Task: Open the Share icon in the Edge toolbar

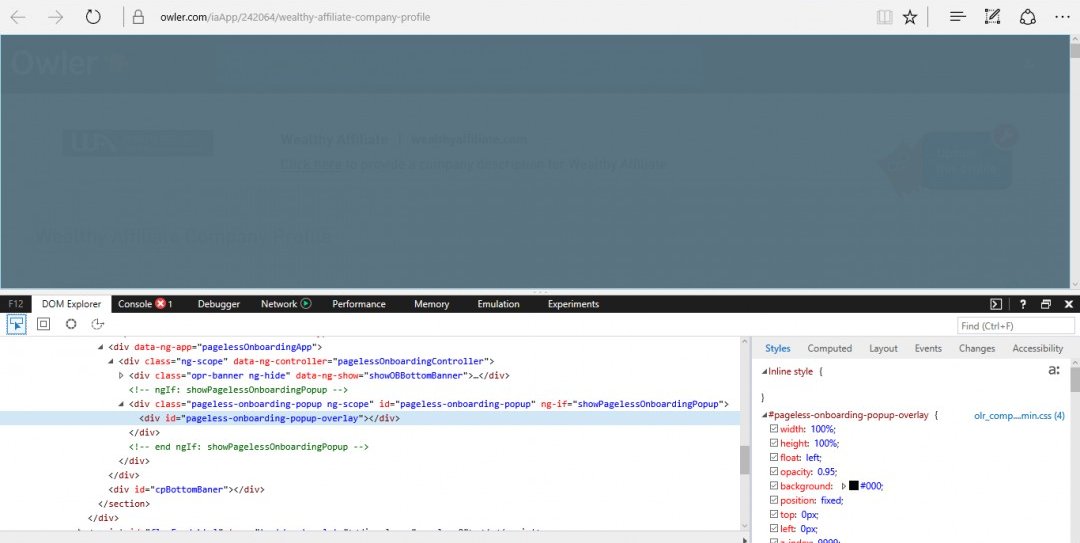Action: pos(1028,17)
